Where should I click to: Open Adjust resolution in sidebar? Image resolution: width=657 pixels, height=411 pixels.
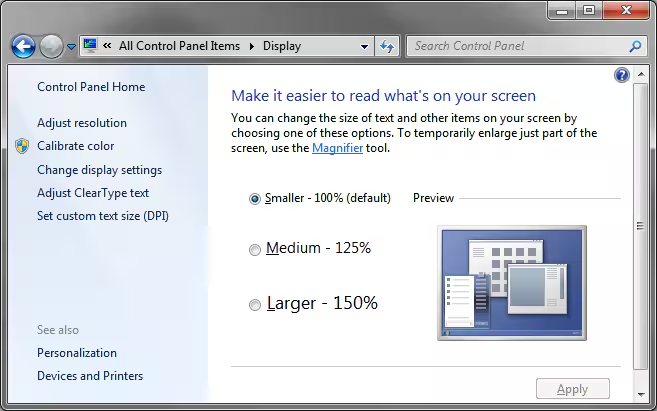[82, 123]
